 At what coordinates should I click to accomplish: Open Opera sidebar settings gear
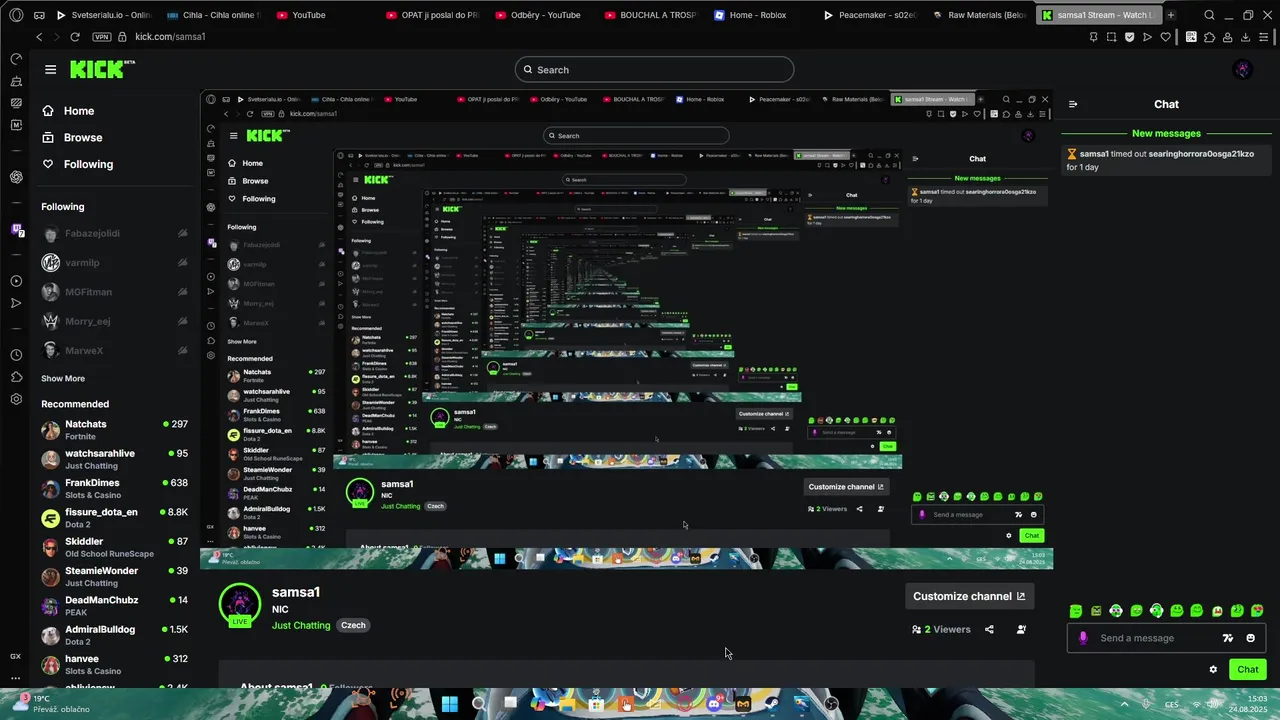16,399
